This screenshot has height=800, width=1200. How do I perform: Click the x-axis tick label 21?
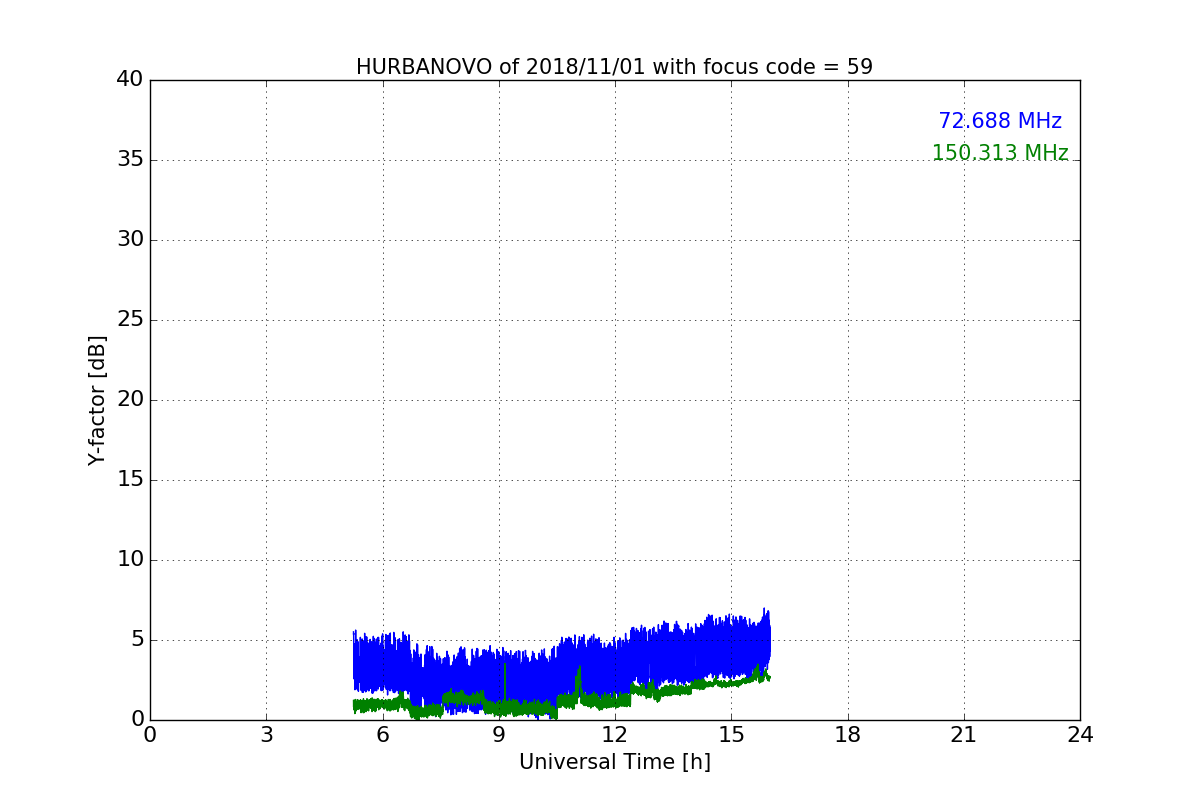click(x=964, y=735)
